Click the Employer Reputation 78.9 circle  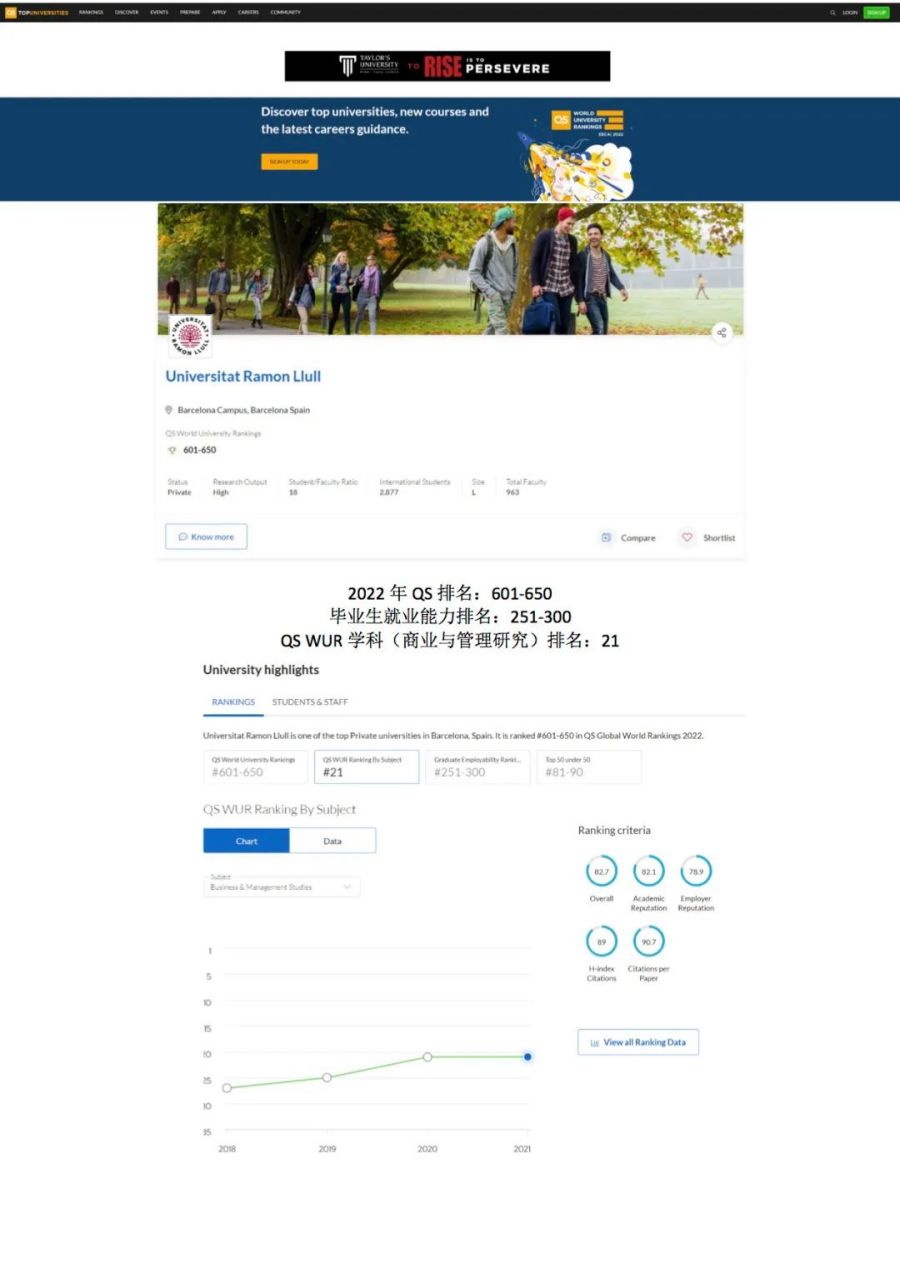tap(696, 871)
